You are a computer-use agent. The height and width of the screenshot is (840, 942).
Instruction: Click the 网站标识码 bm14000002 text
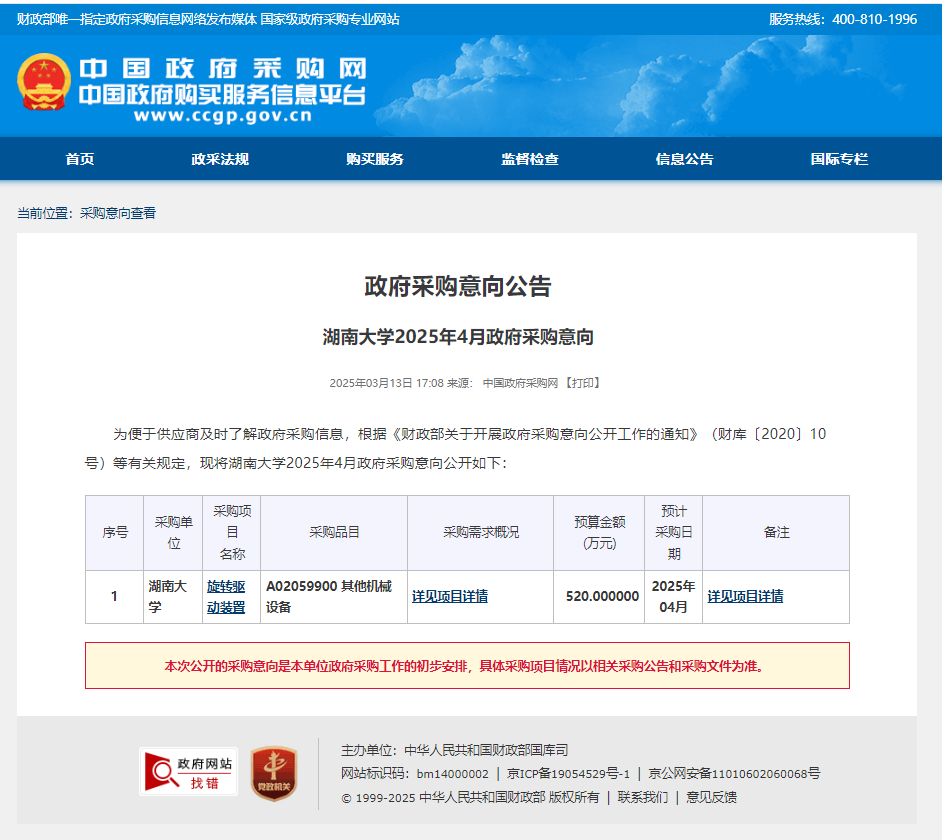tap(415, 774)
